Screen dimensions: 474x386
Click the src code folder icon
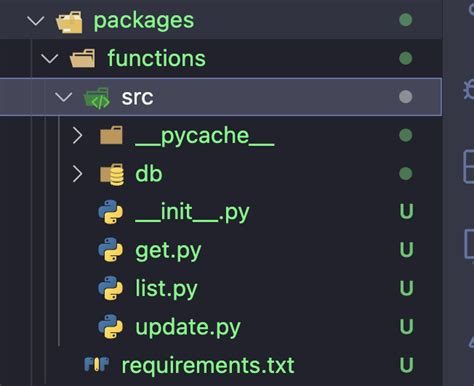(x=97, y=98)
